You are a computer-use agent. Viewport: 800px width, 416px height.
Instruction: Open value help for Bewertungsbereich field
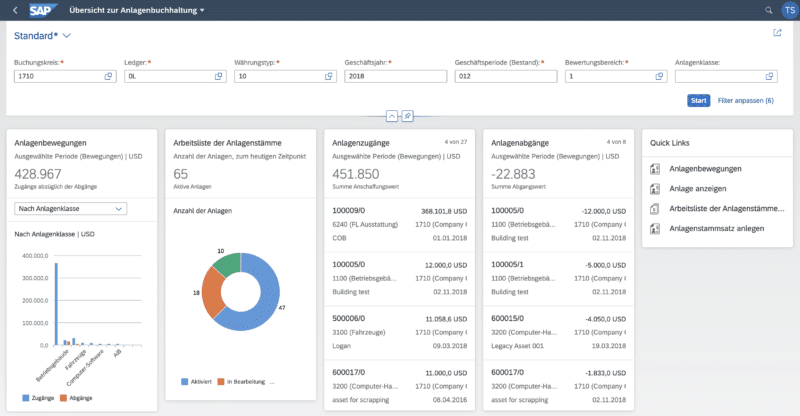point(659,76)
